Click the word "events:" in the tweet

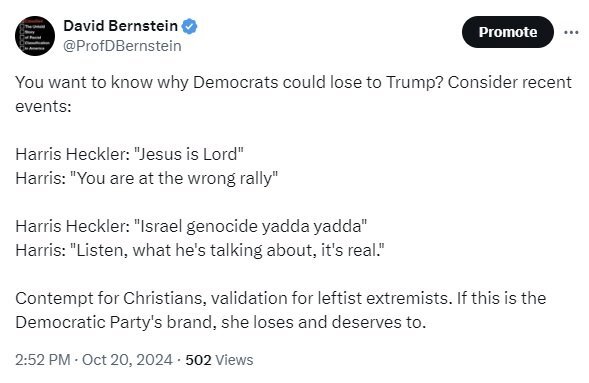click(43, 107)
